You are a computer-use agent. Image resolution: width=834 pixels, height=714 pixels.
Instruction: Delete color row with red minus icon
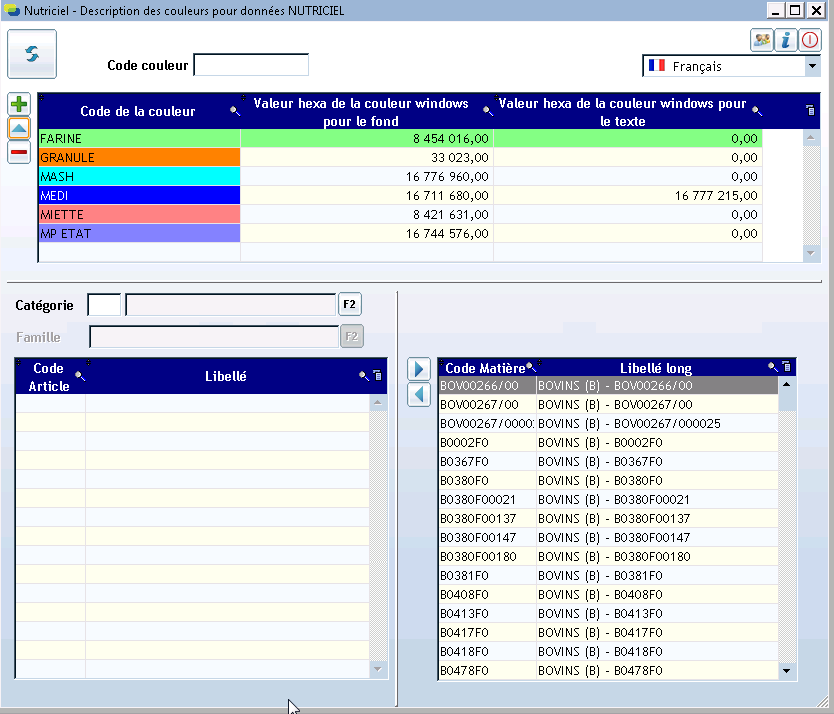(19, 153)
